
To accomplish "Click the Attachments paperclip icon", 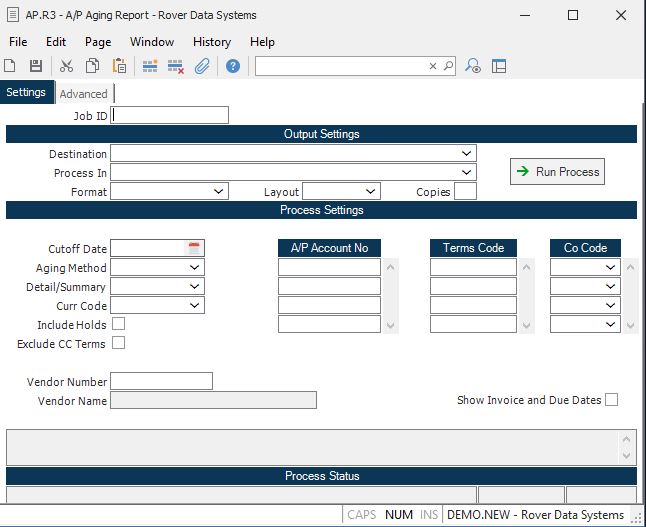I will [x=202, y=66].
